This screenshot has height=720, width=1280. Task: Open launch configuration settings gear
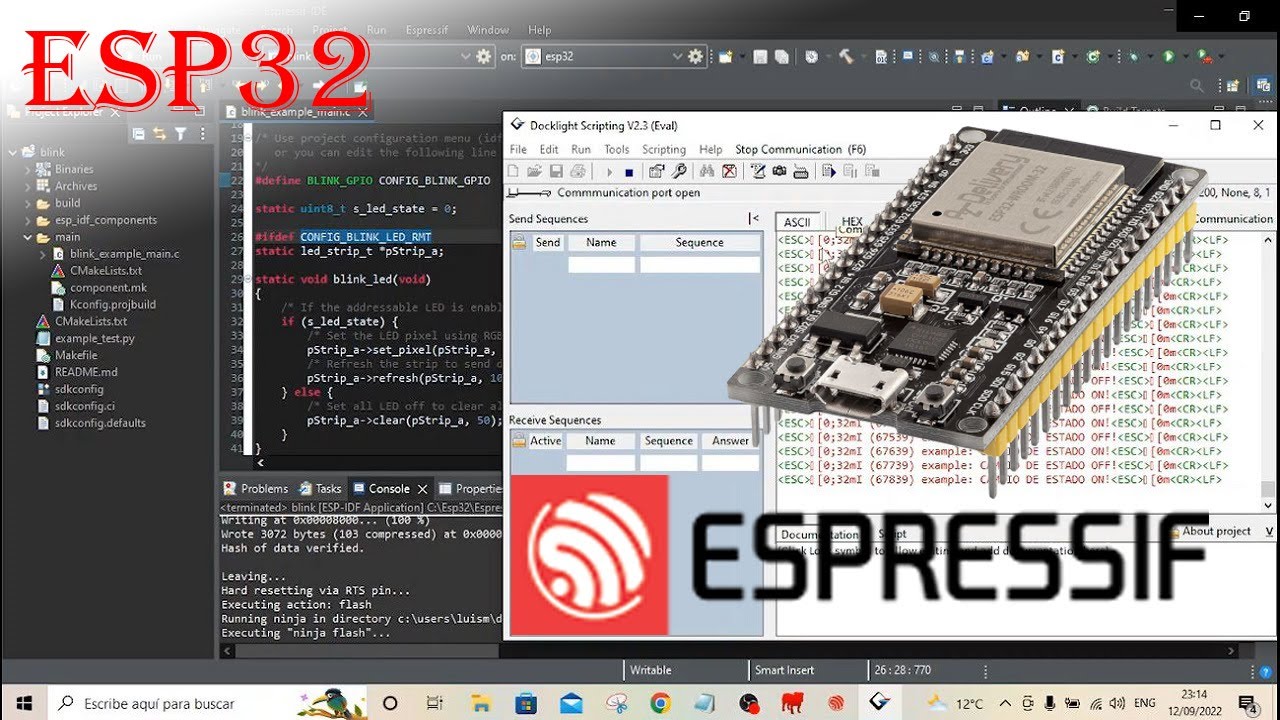coord(482,57)
